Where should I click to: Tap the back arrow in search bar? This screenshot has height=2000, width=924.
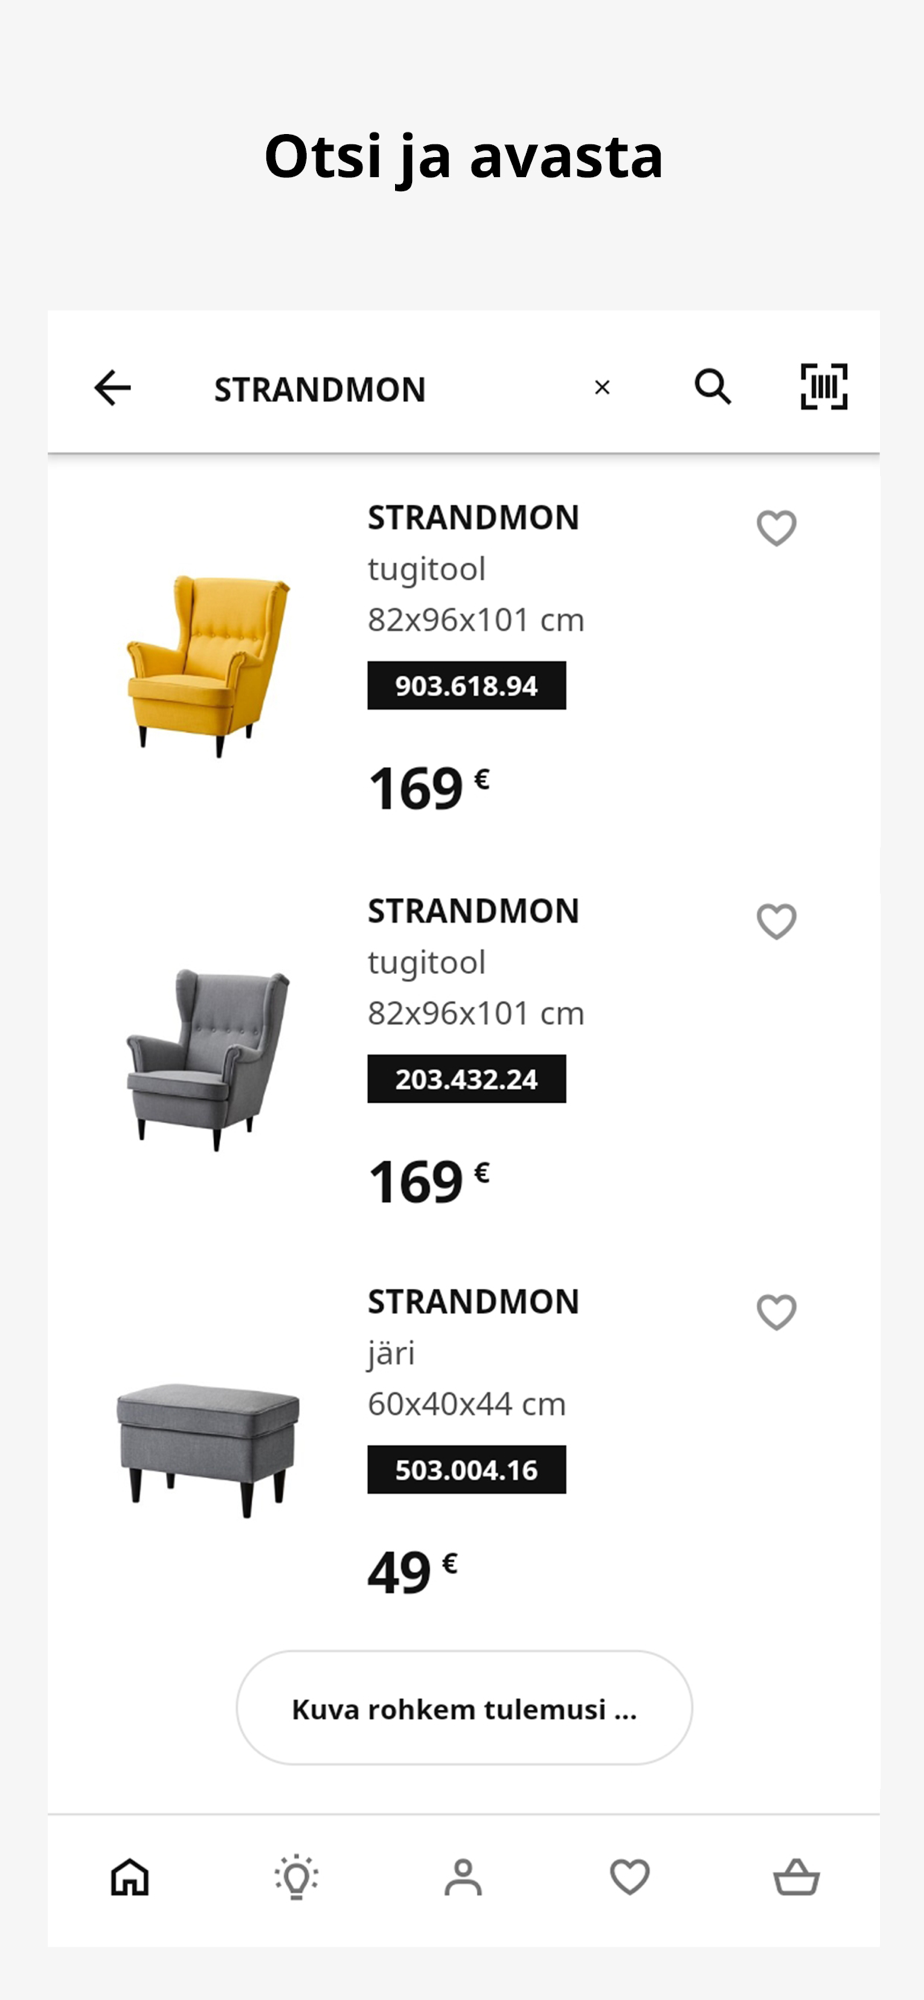(113, 387)
